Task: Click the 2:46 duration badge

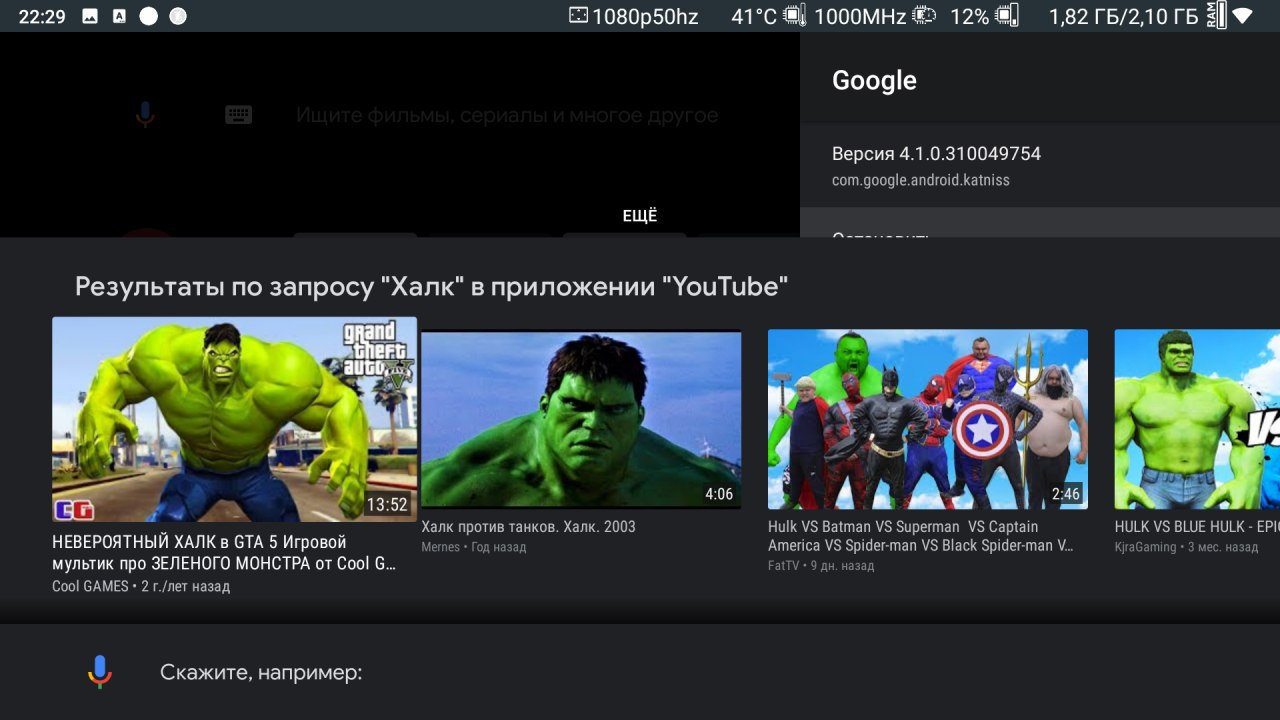Action: [1066, 494]
